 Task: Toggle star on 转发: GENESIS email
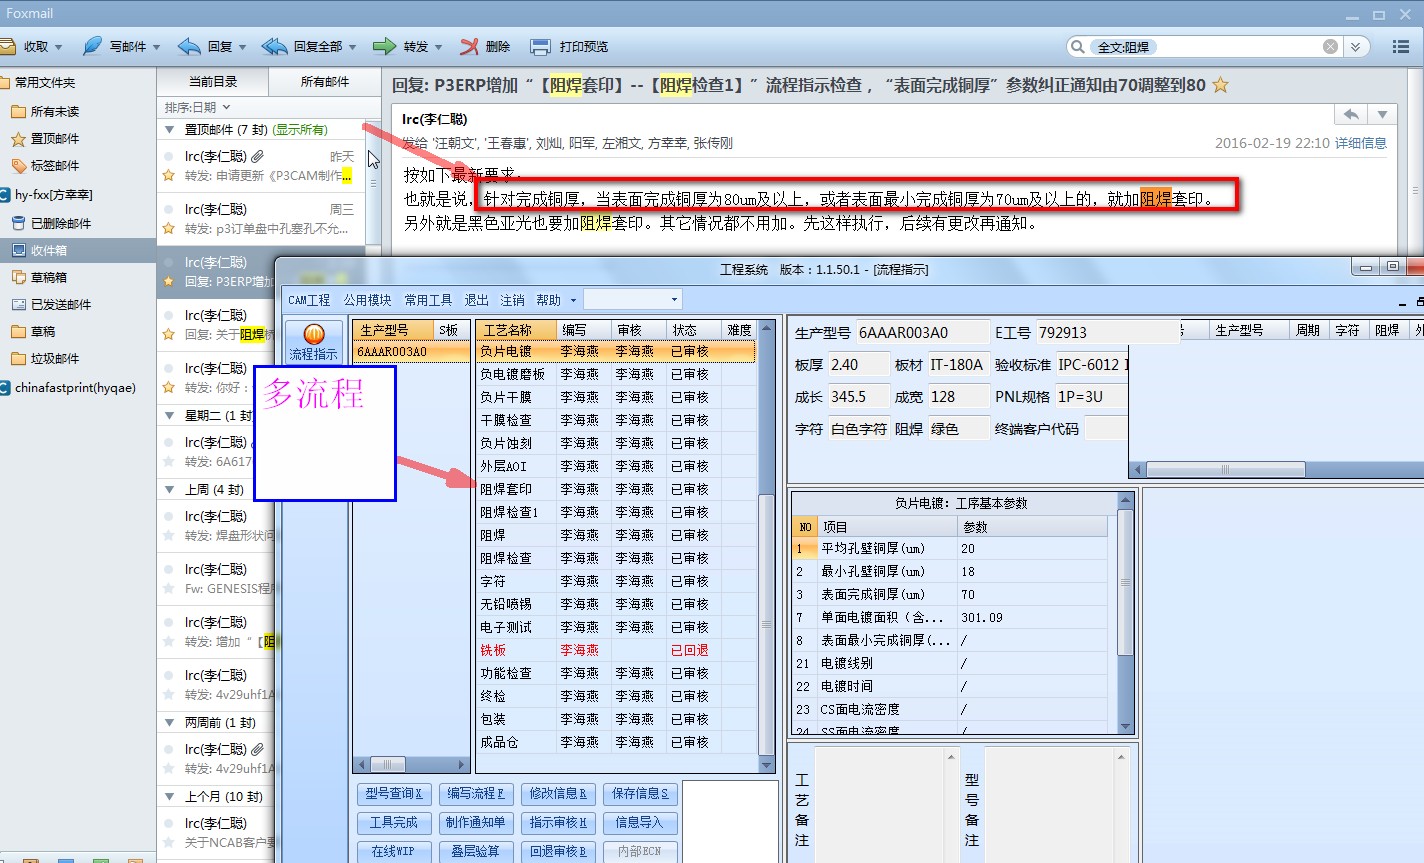pyautogui.click(x=169, y=588)
